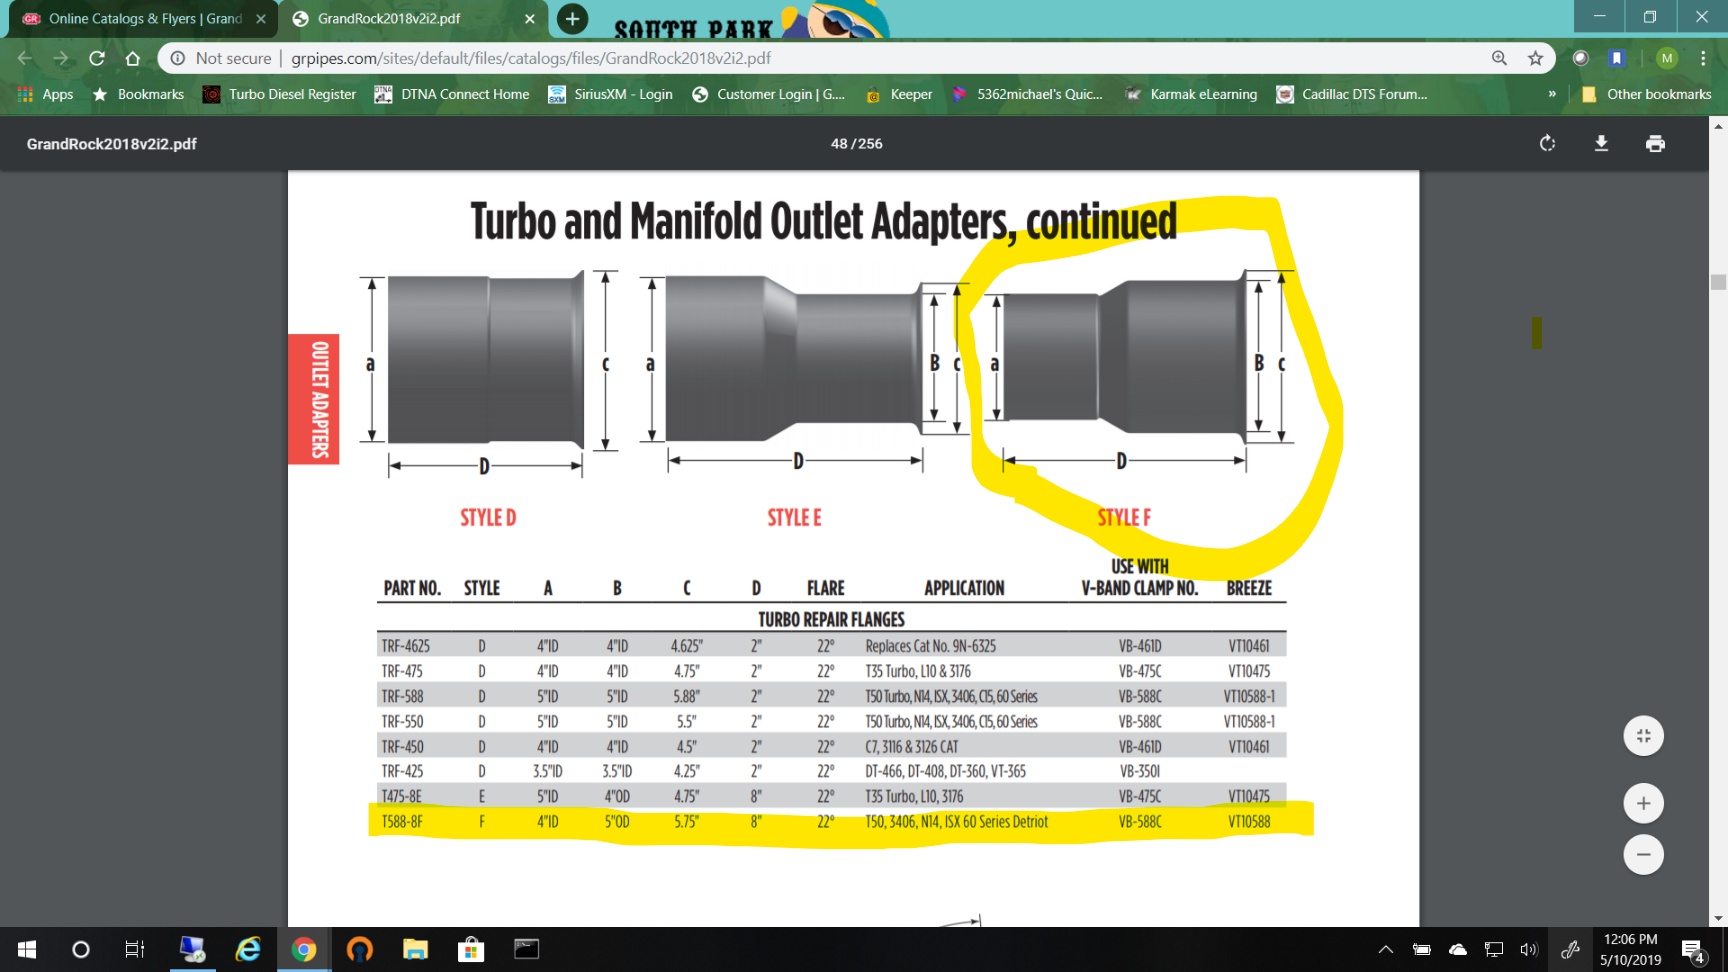Open the profile avatar M

point(1666,58)
